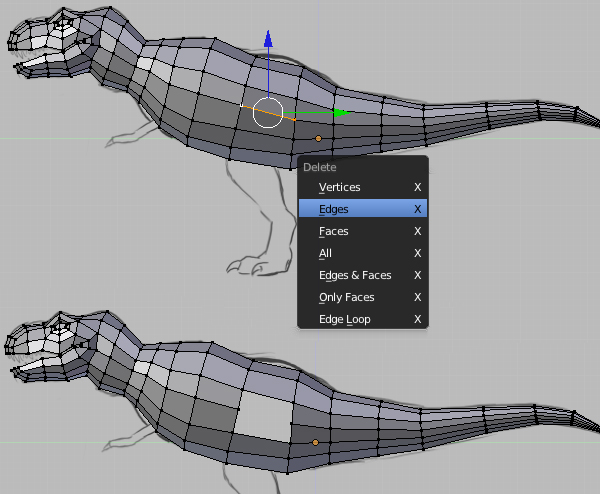Select Edge Loop delete option
600x494 pixels.
click(362, 319)
